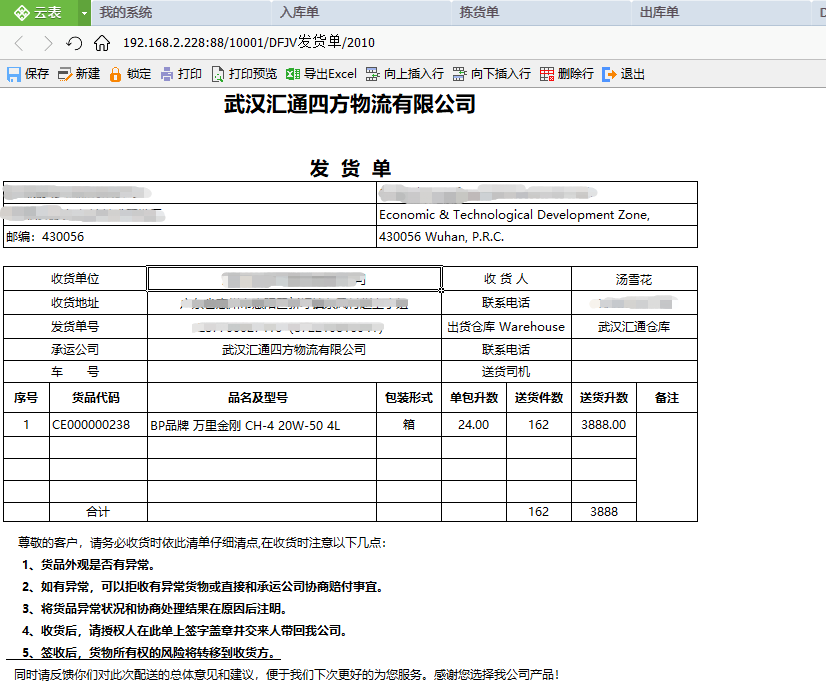The height and width of the screenshot is (700, 826).
Task: Click the 邮编: 430056 cell
Action: point(190,236)
